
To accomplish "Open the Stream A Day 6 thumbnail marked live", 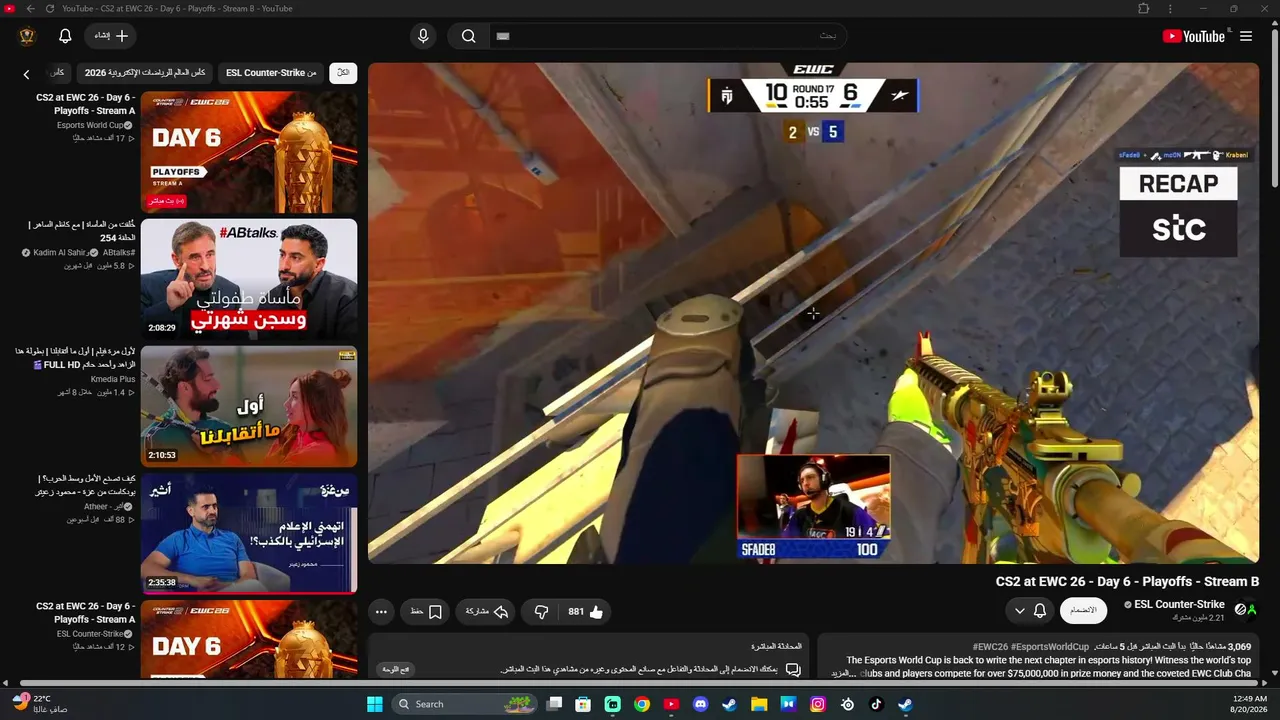I will pos(249,151).
